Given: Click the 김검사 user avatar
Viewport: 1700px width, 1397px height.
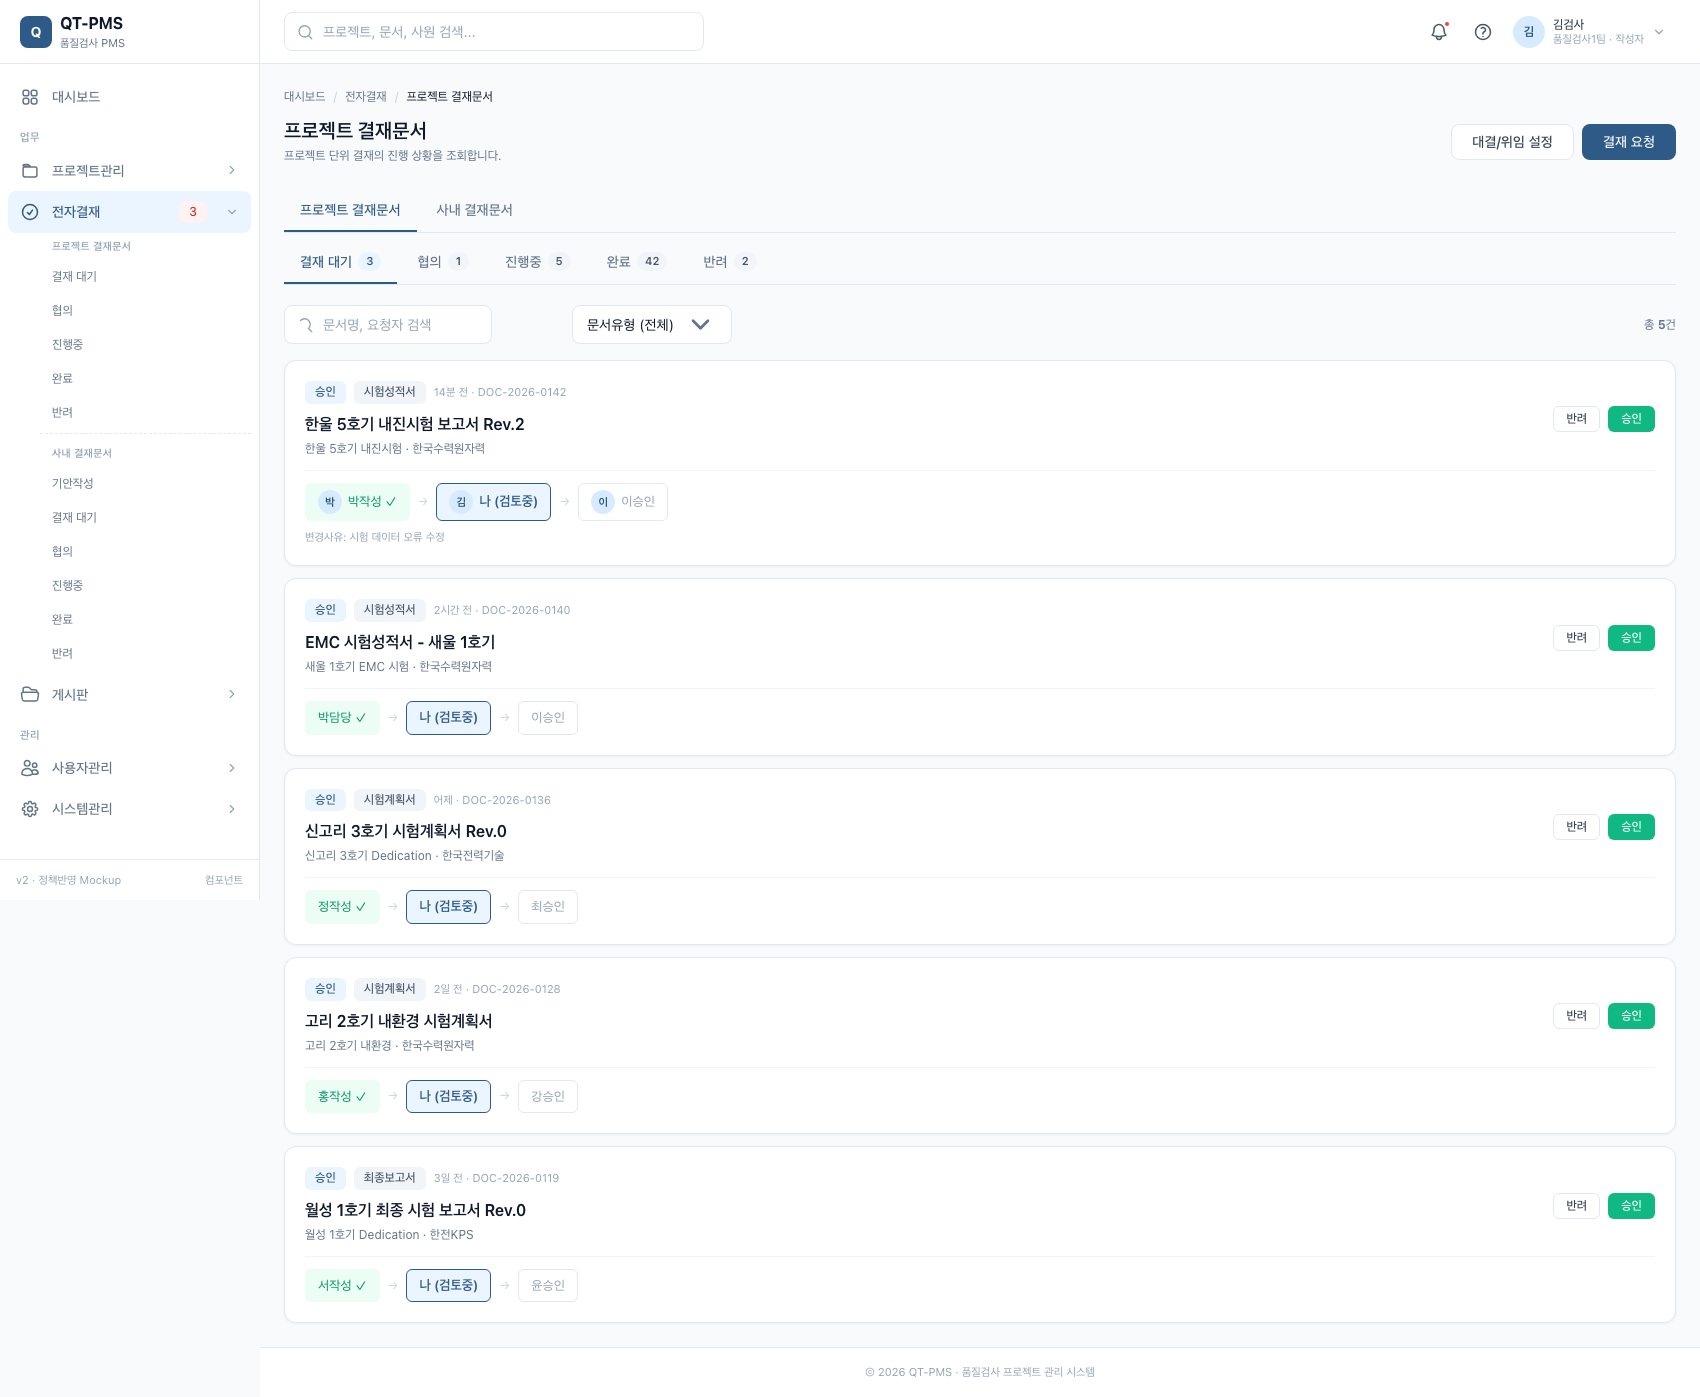Looking at the screenshot, I should tap(1529, 32).
